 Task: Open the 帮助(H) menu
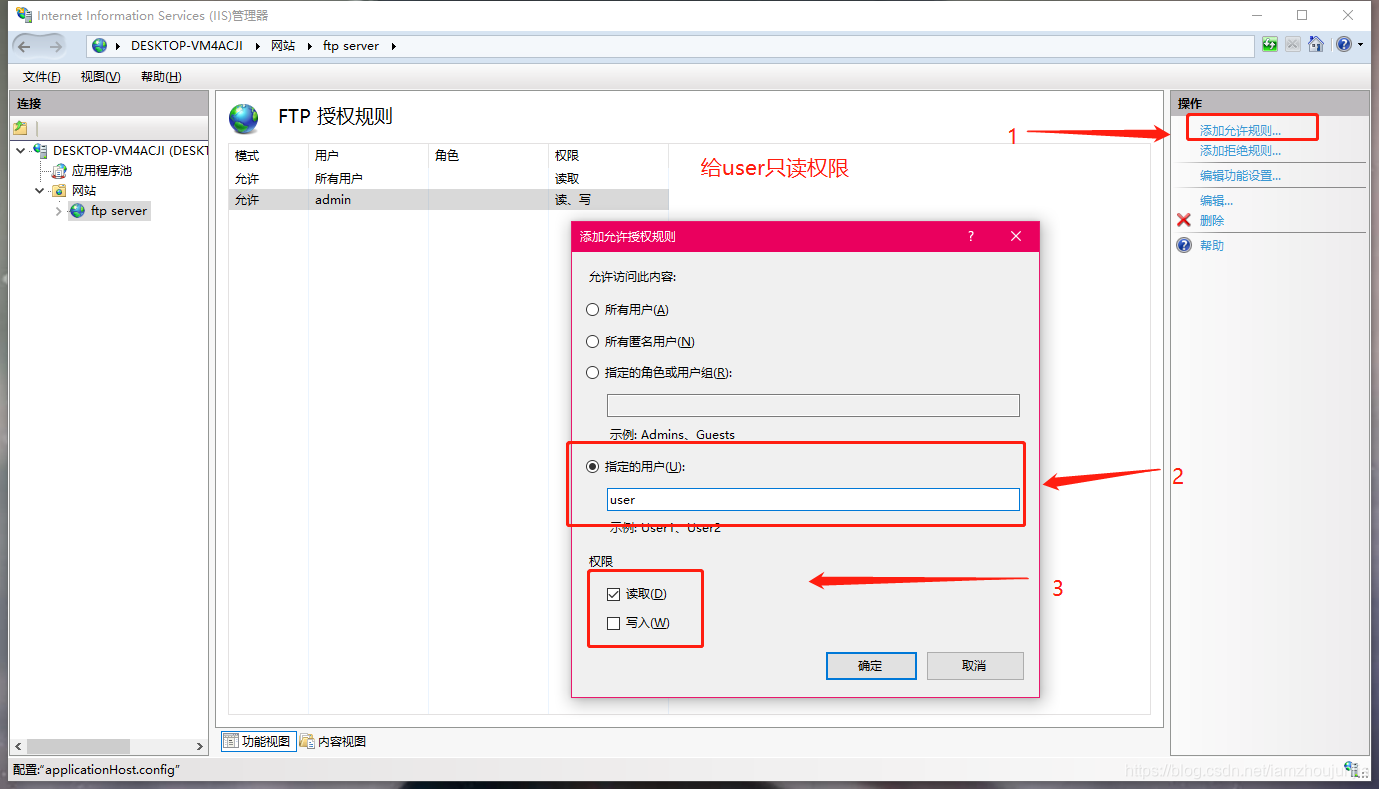coord(161,77)
